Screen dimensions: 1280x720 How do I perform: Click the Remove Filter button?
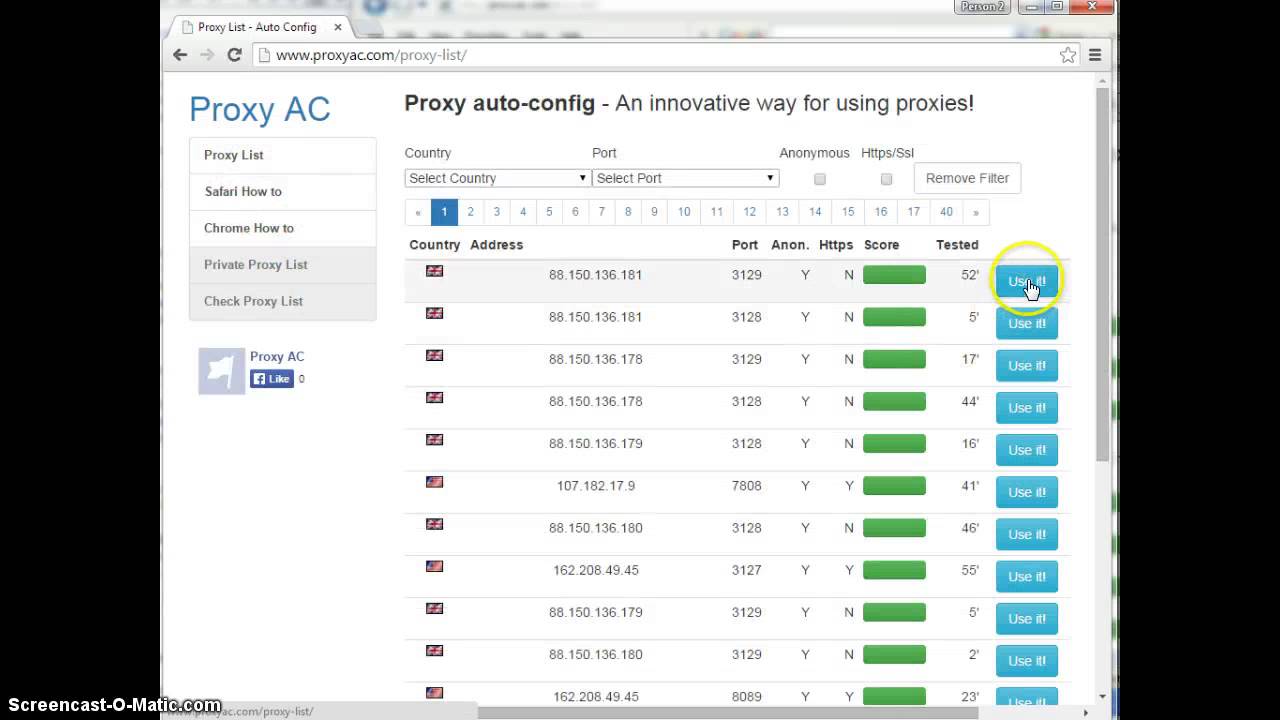tap(967, 178)
